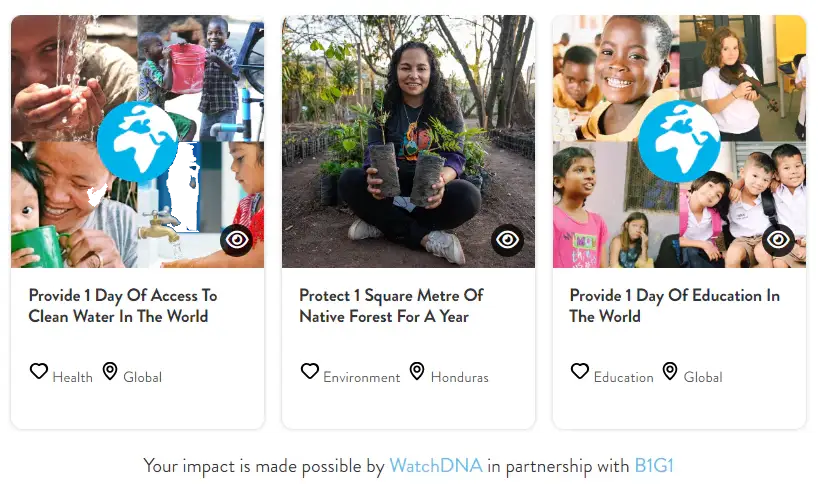Click the globe icon on the Education card

(679, 141)
